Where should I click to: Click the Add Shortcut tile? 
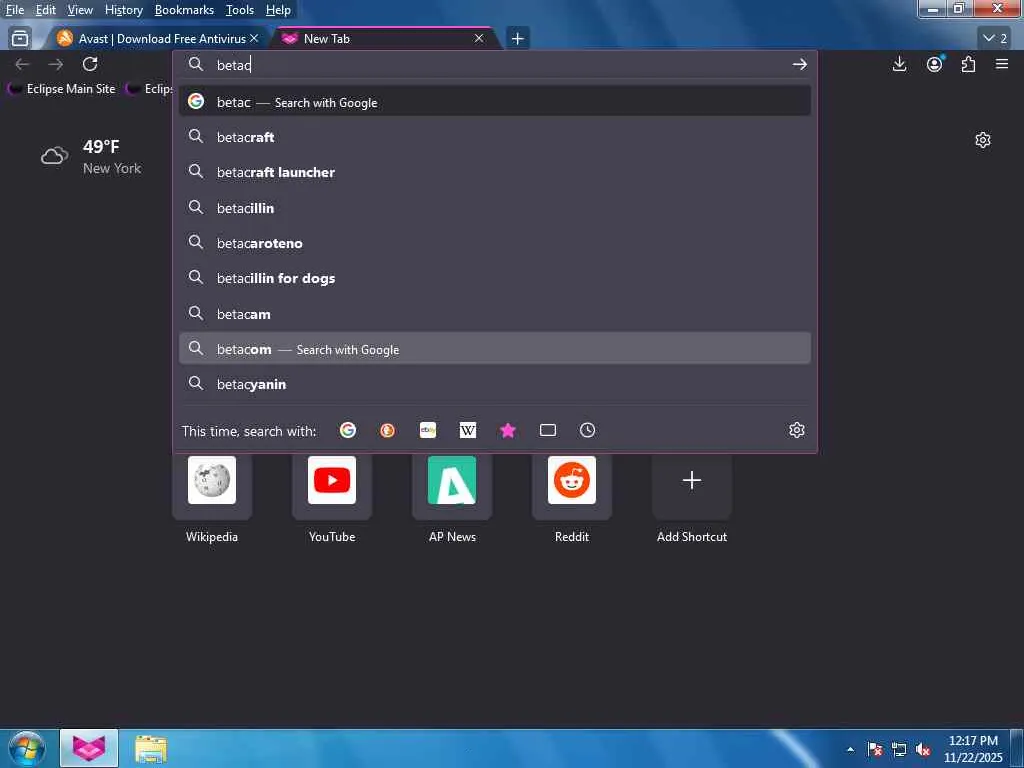click(x=692, y=487)
